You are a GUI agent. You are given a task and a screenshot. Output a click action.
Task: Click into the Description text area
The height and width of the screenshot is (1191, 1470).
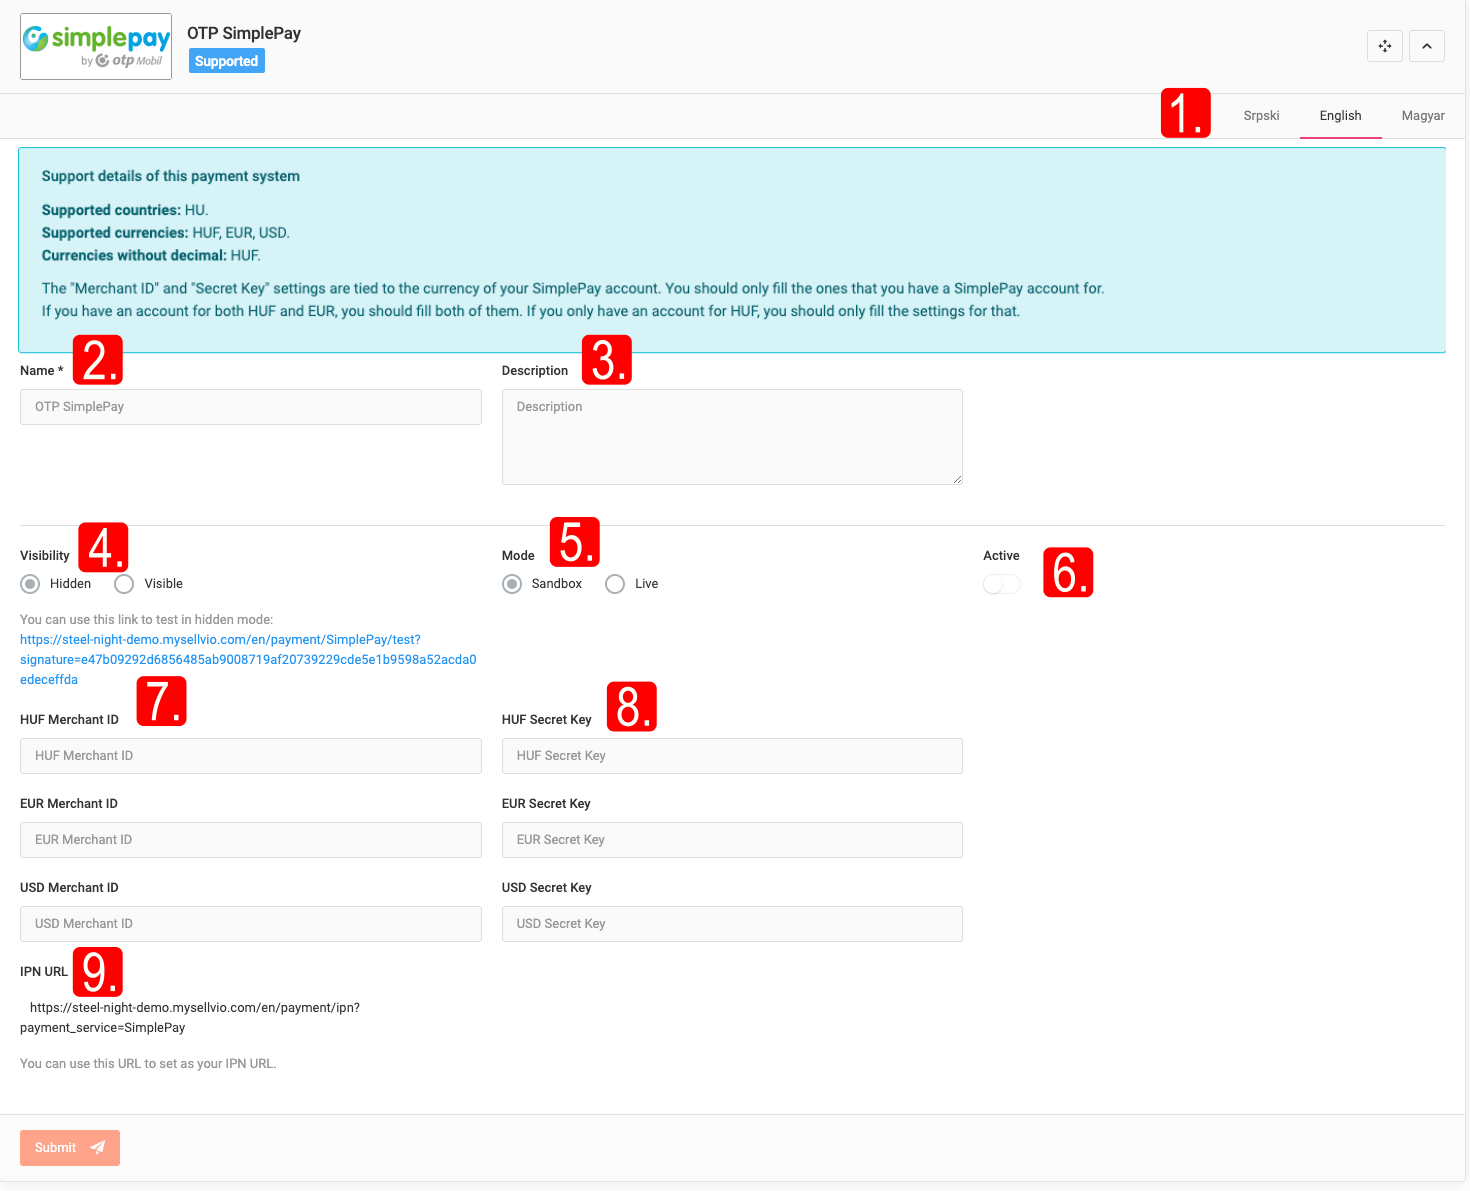point(731,437)
